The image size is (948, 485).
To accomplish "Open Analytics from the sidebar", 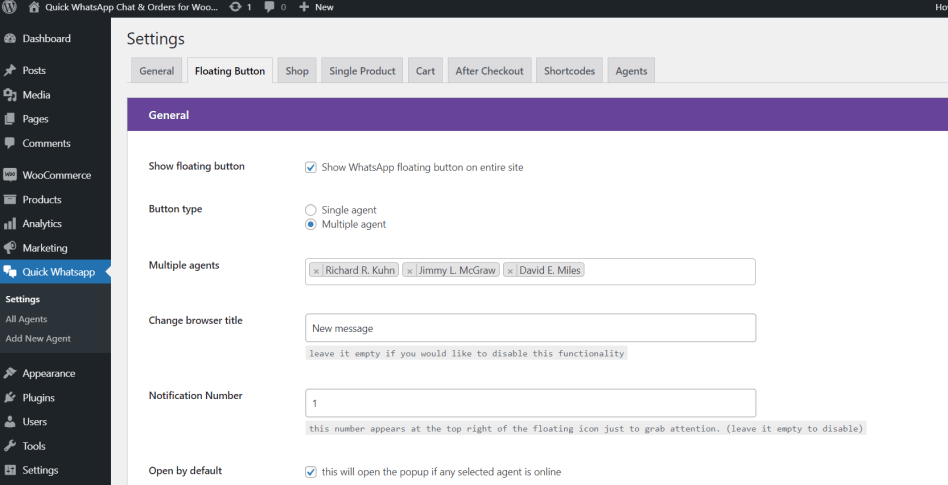I will point(42,224).
